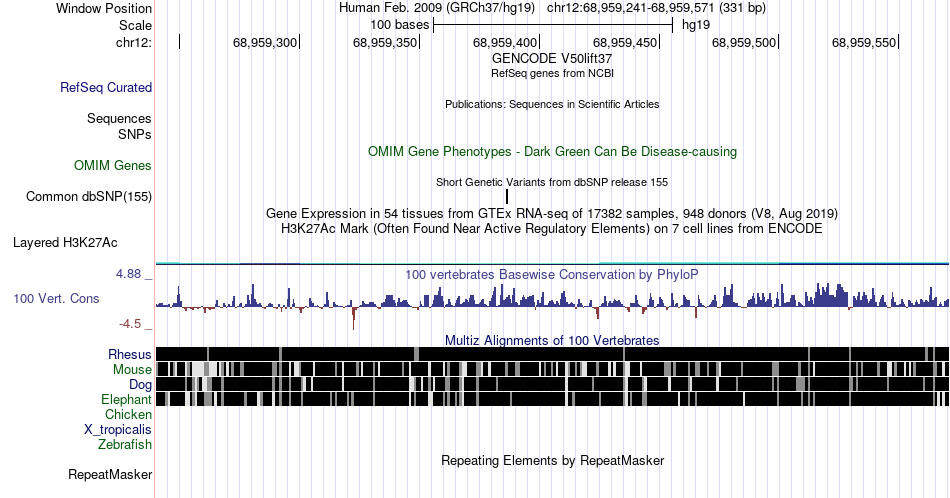Open the 100 Vert. Cons track label
950x498 pixels.
click(x=56, y=298)
